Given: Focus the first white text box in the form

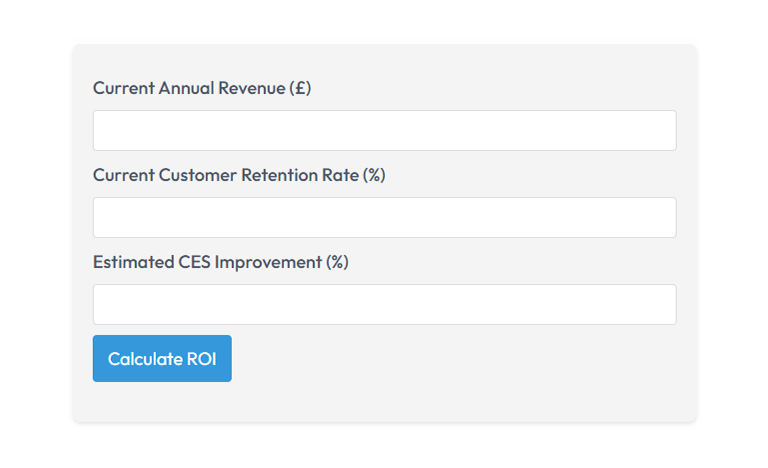Looking at the screenshot, I should [384, 130].
